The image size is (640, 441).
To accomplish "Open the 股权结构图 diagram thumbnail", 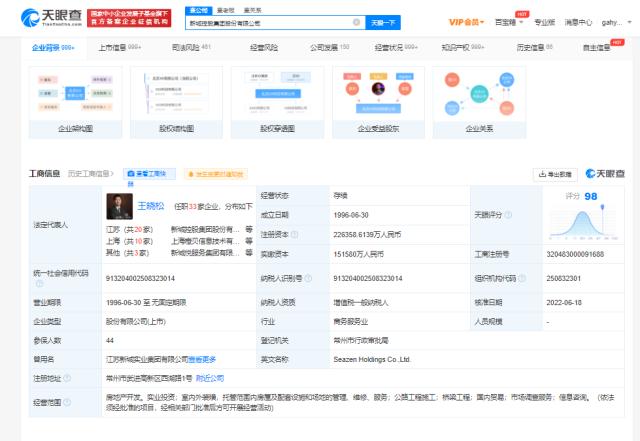I will coord(177,98).
